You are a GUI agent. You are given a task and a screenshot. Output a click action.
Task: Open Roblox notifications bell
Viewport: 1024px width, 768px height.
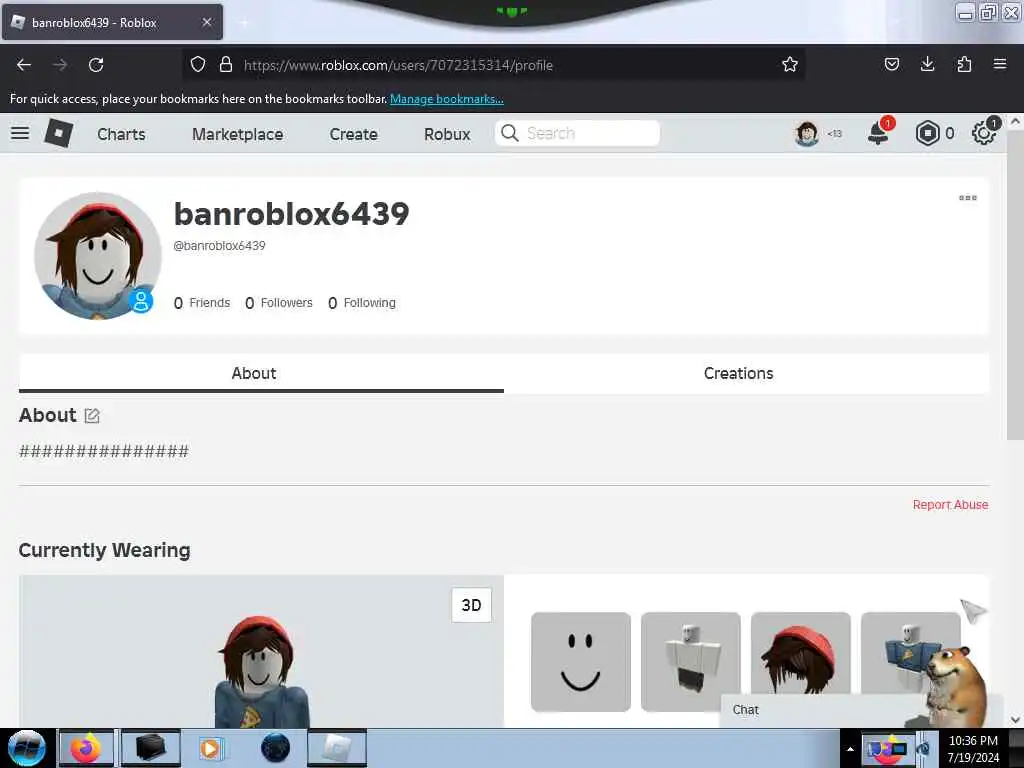878,133
